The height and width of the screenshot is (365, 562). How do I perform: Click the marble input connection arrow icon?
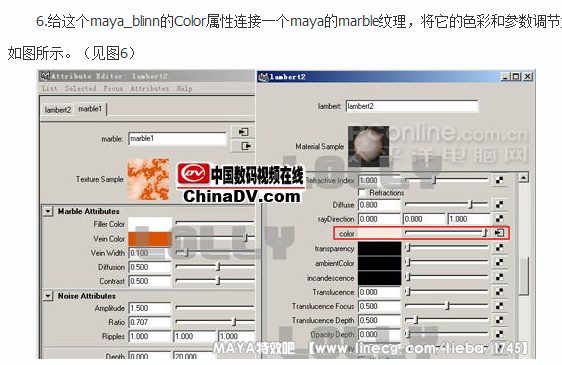click(243, 132)
